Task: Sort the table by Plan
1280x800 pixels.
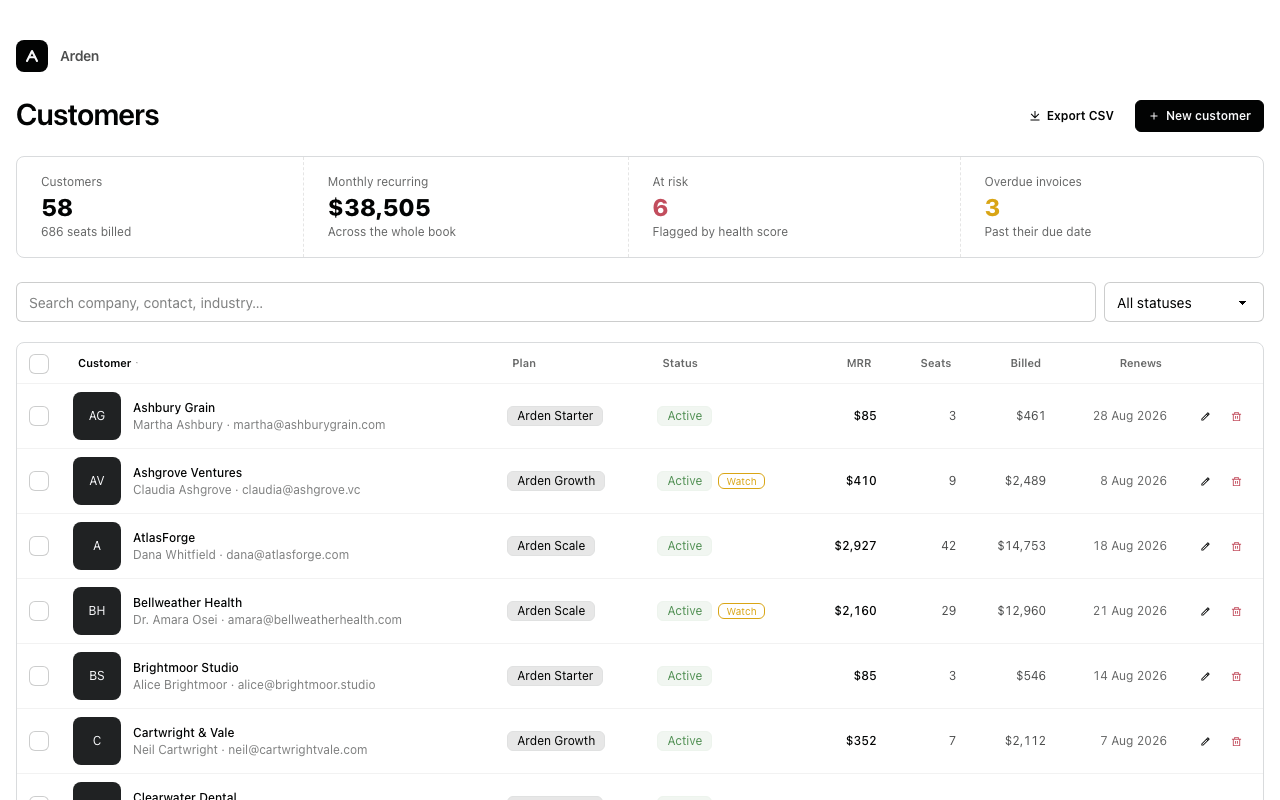Action: (x=524, y=363)
